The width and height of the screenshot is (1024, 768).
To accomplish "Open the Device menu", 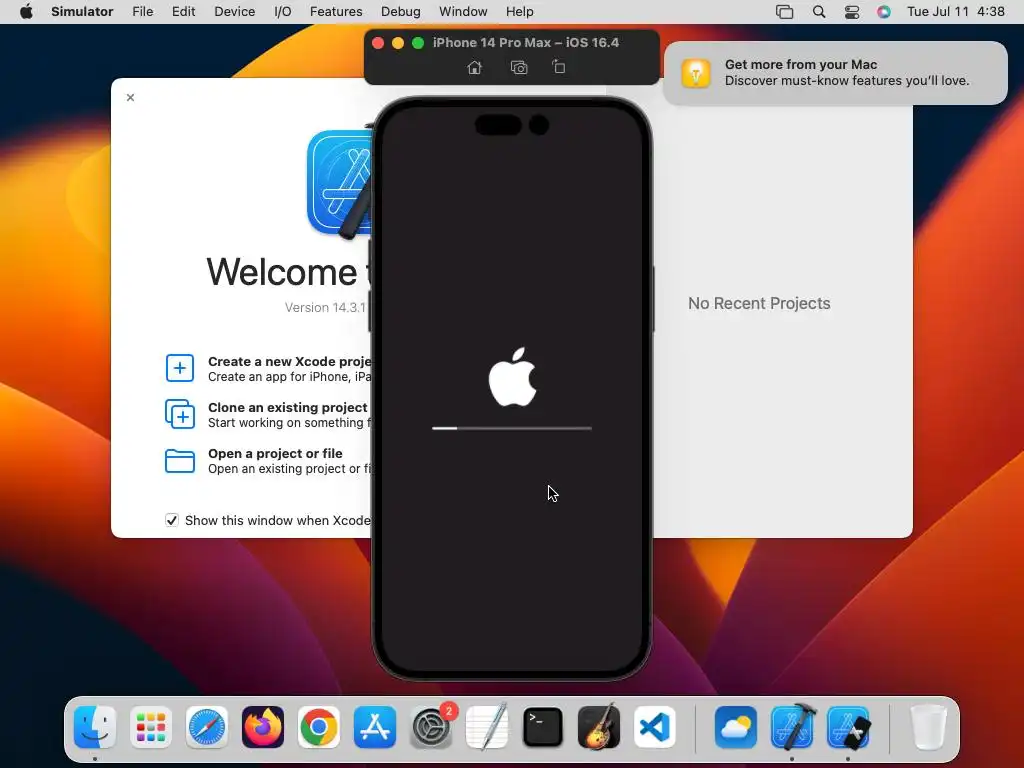I will [x=234, y=12].
